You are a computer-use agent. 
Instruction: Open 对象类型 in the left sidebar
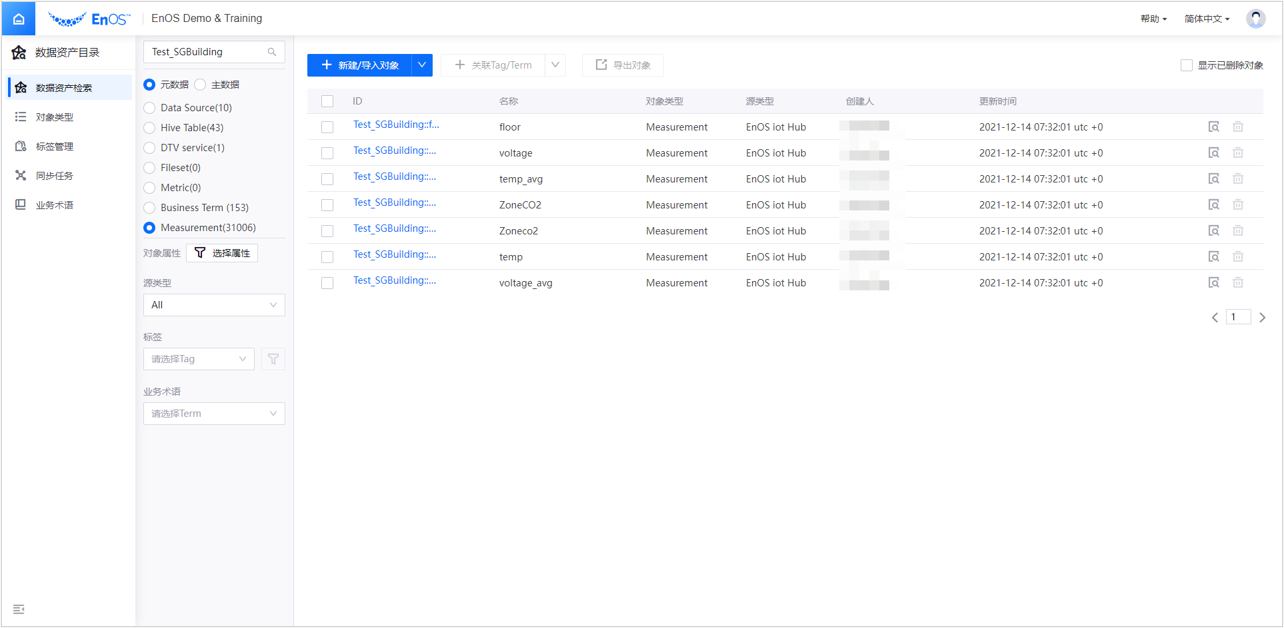(x=54, y=117)
